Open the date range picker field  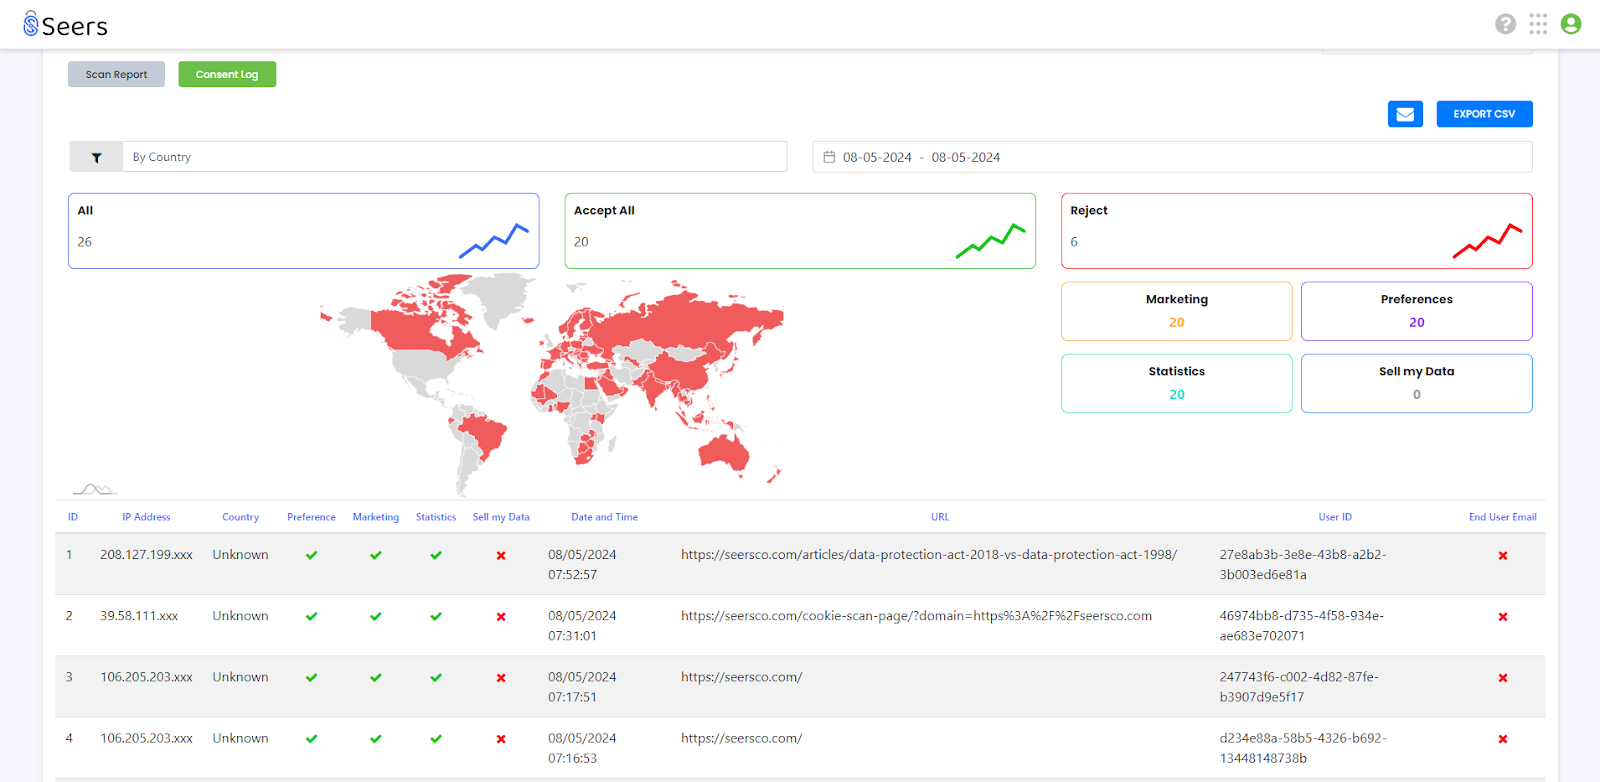click(1172, 157)
